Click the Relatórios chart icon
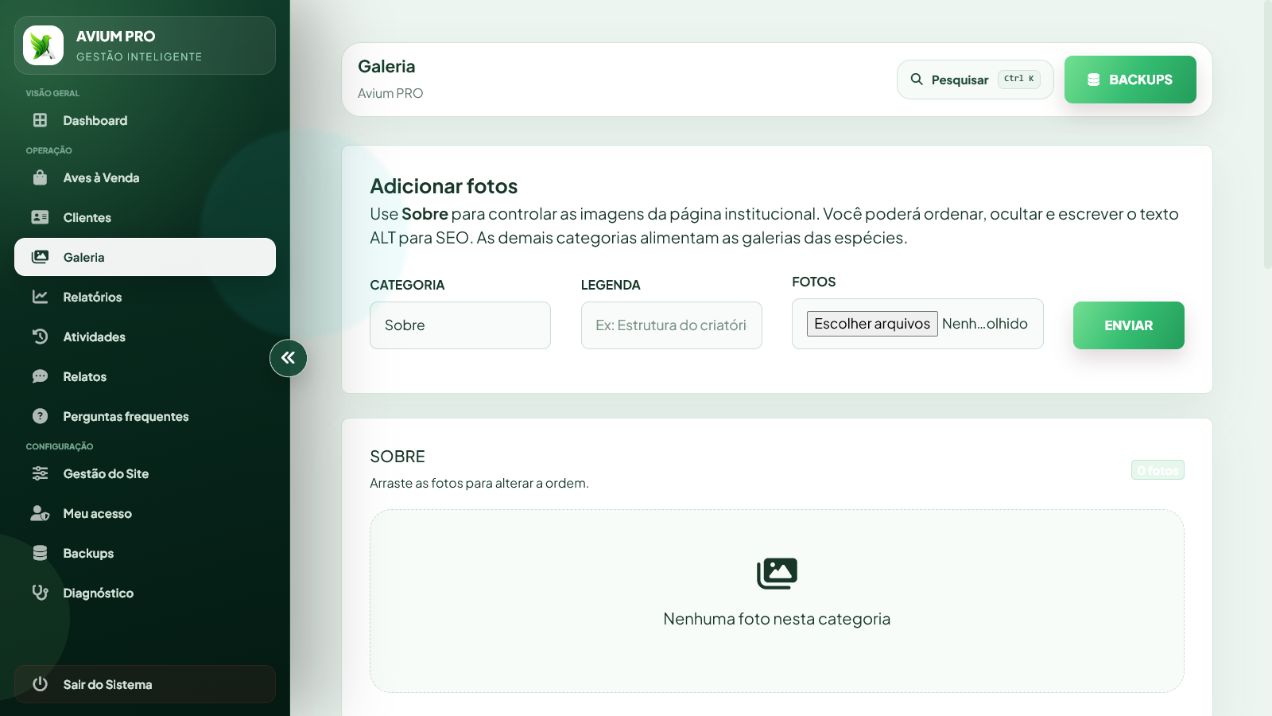The width and height of the screenshot is (1272, 716). 40,297
